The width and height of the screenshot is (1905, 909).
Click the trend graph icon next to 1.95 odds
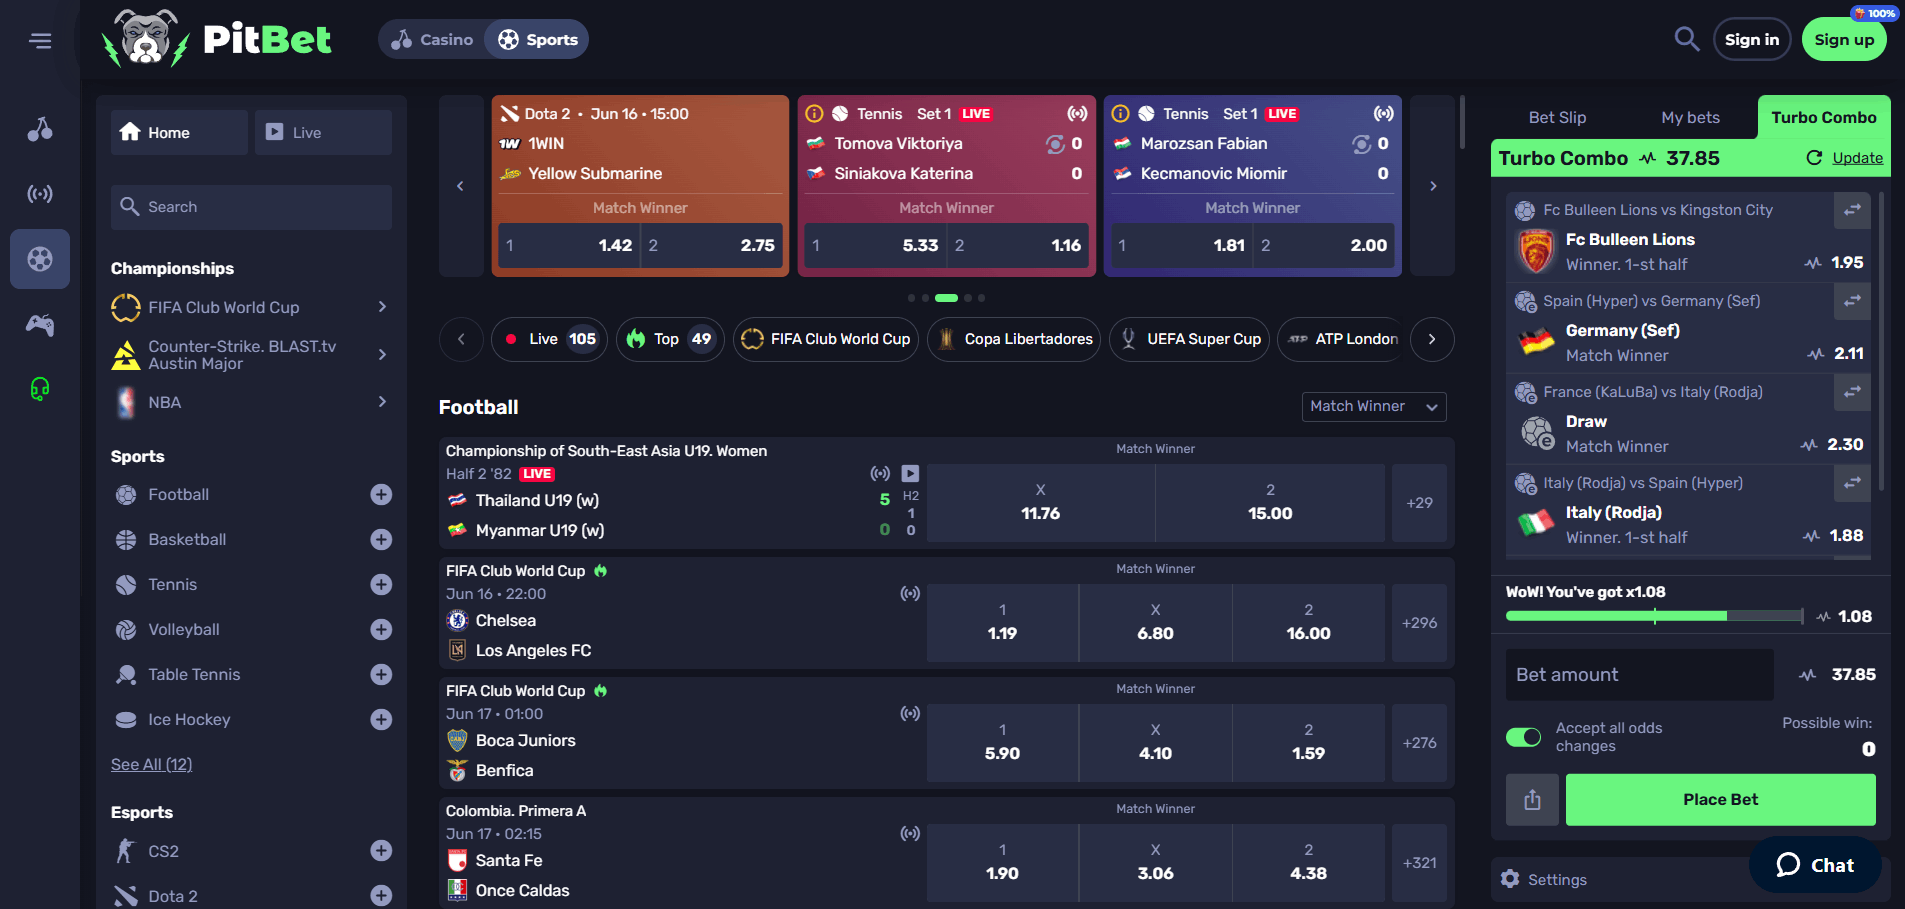click(x=1811, y=262)
